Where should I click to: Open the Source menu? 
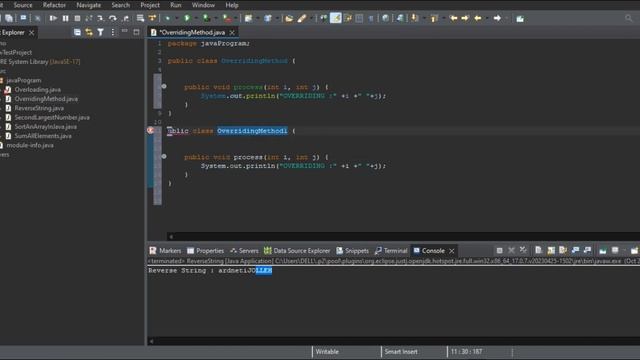click(23, 5)
